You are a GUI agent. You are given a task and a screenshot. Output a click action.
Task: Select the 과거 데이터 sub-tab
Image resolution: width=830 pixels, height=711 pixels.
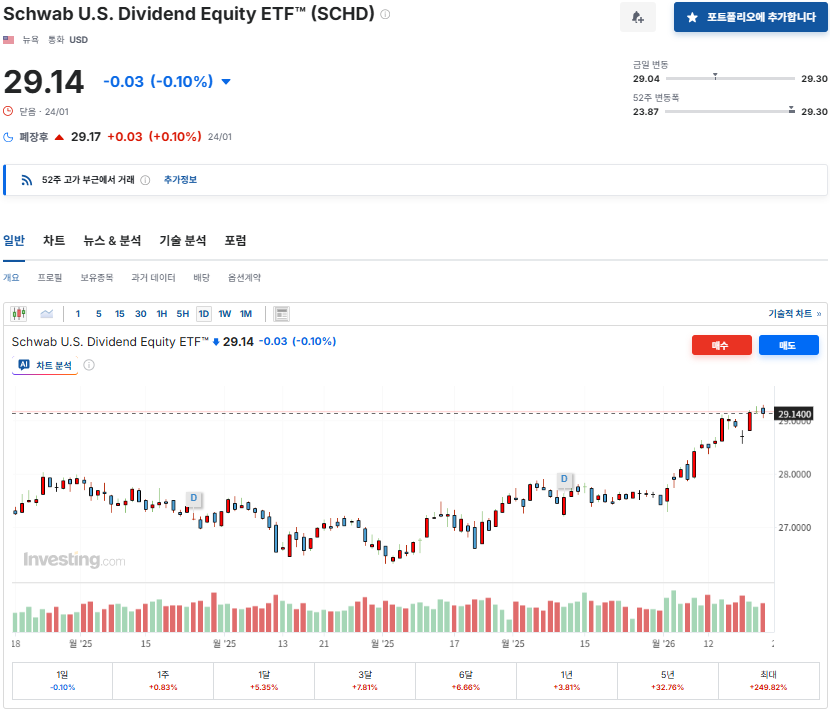pyautogui.click(x=153, y=277)
